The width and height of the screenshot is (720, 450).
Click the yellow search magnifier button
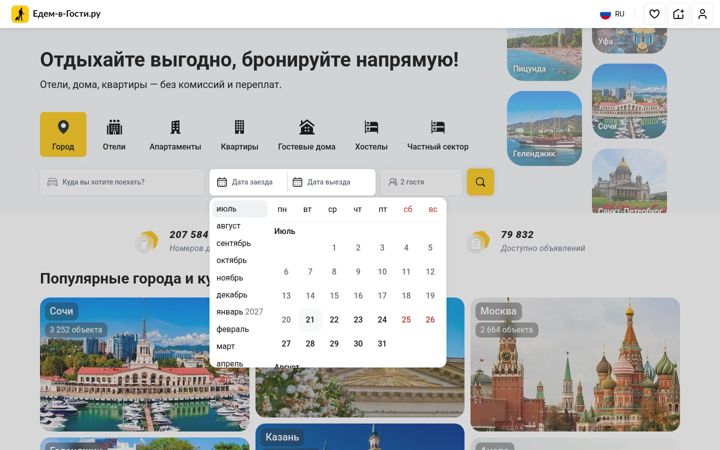pyautogui.click(x=480, y=182)
